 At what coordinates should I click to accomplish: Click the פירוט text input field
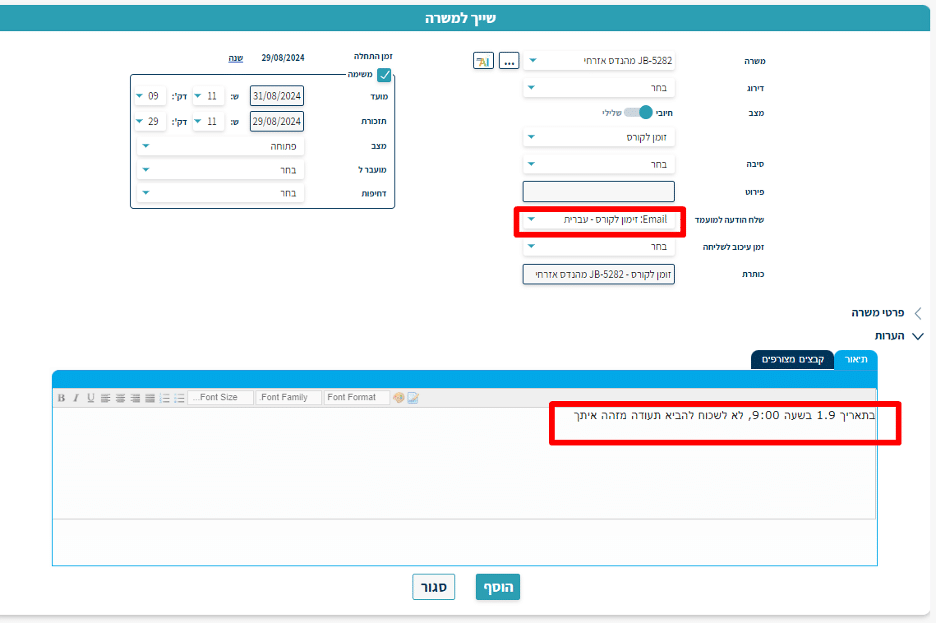pyautogui.click(x=599, y=191)
